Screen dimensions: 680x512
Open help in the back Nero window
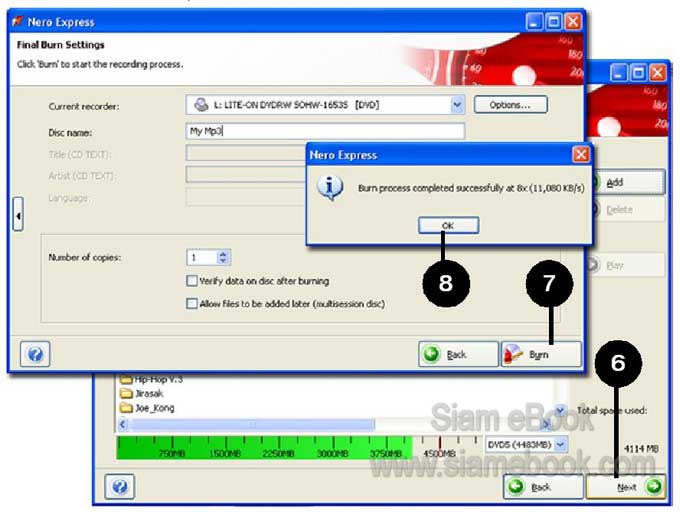click(x=120, y=487)
